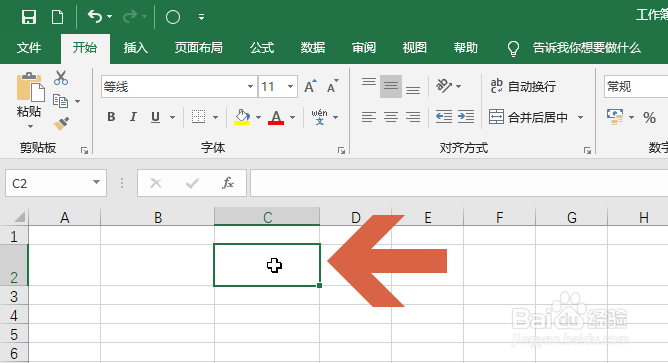Open the copy options dropdown arrow
668x363 pixels.
pyautogui.click(x=78, y=101)
